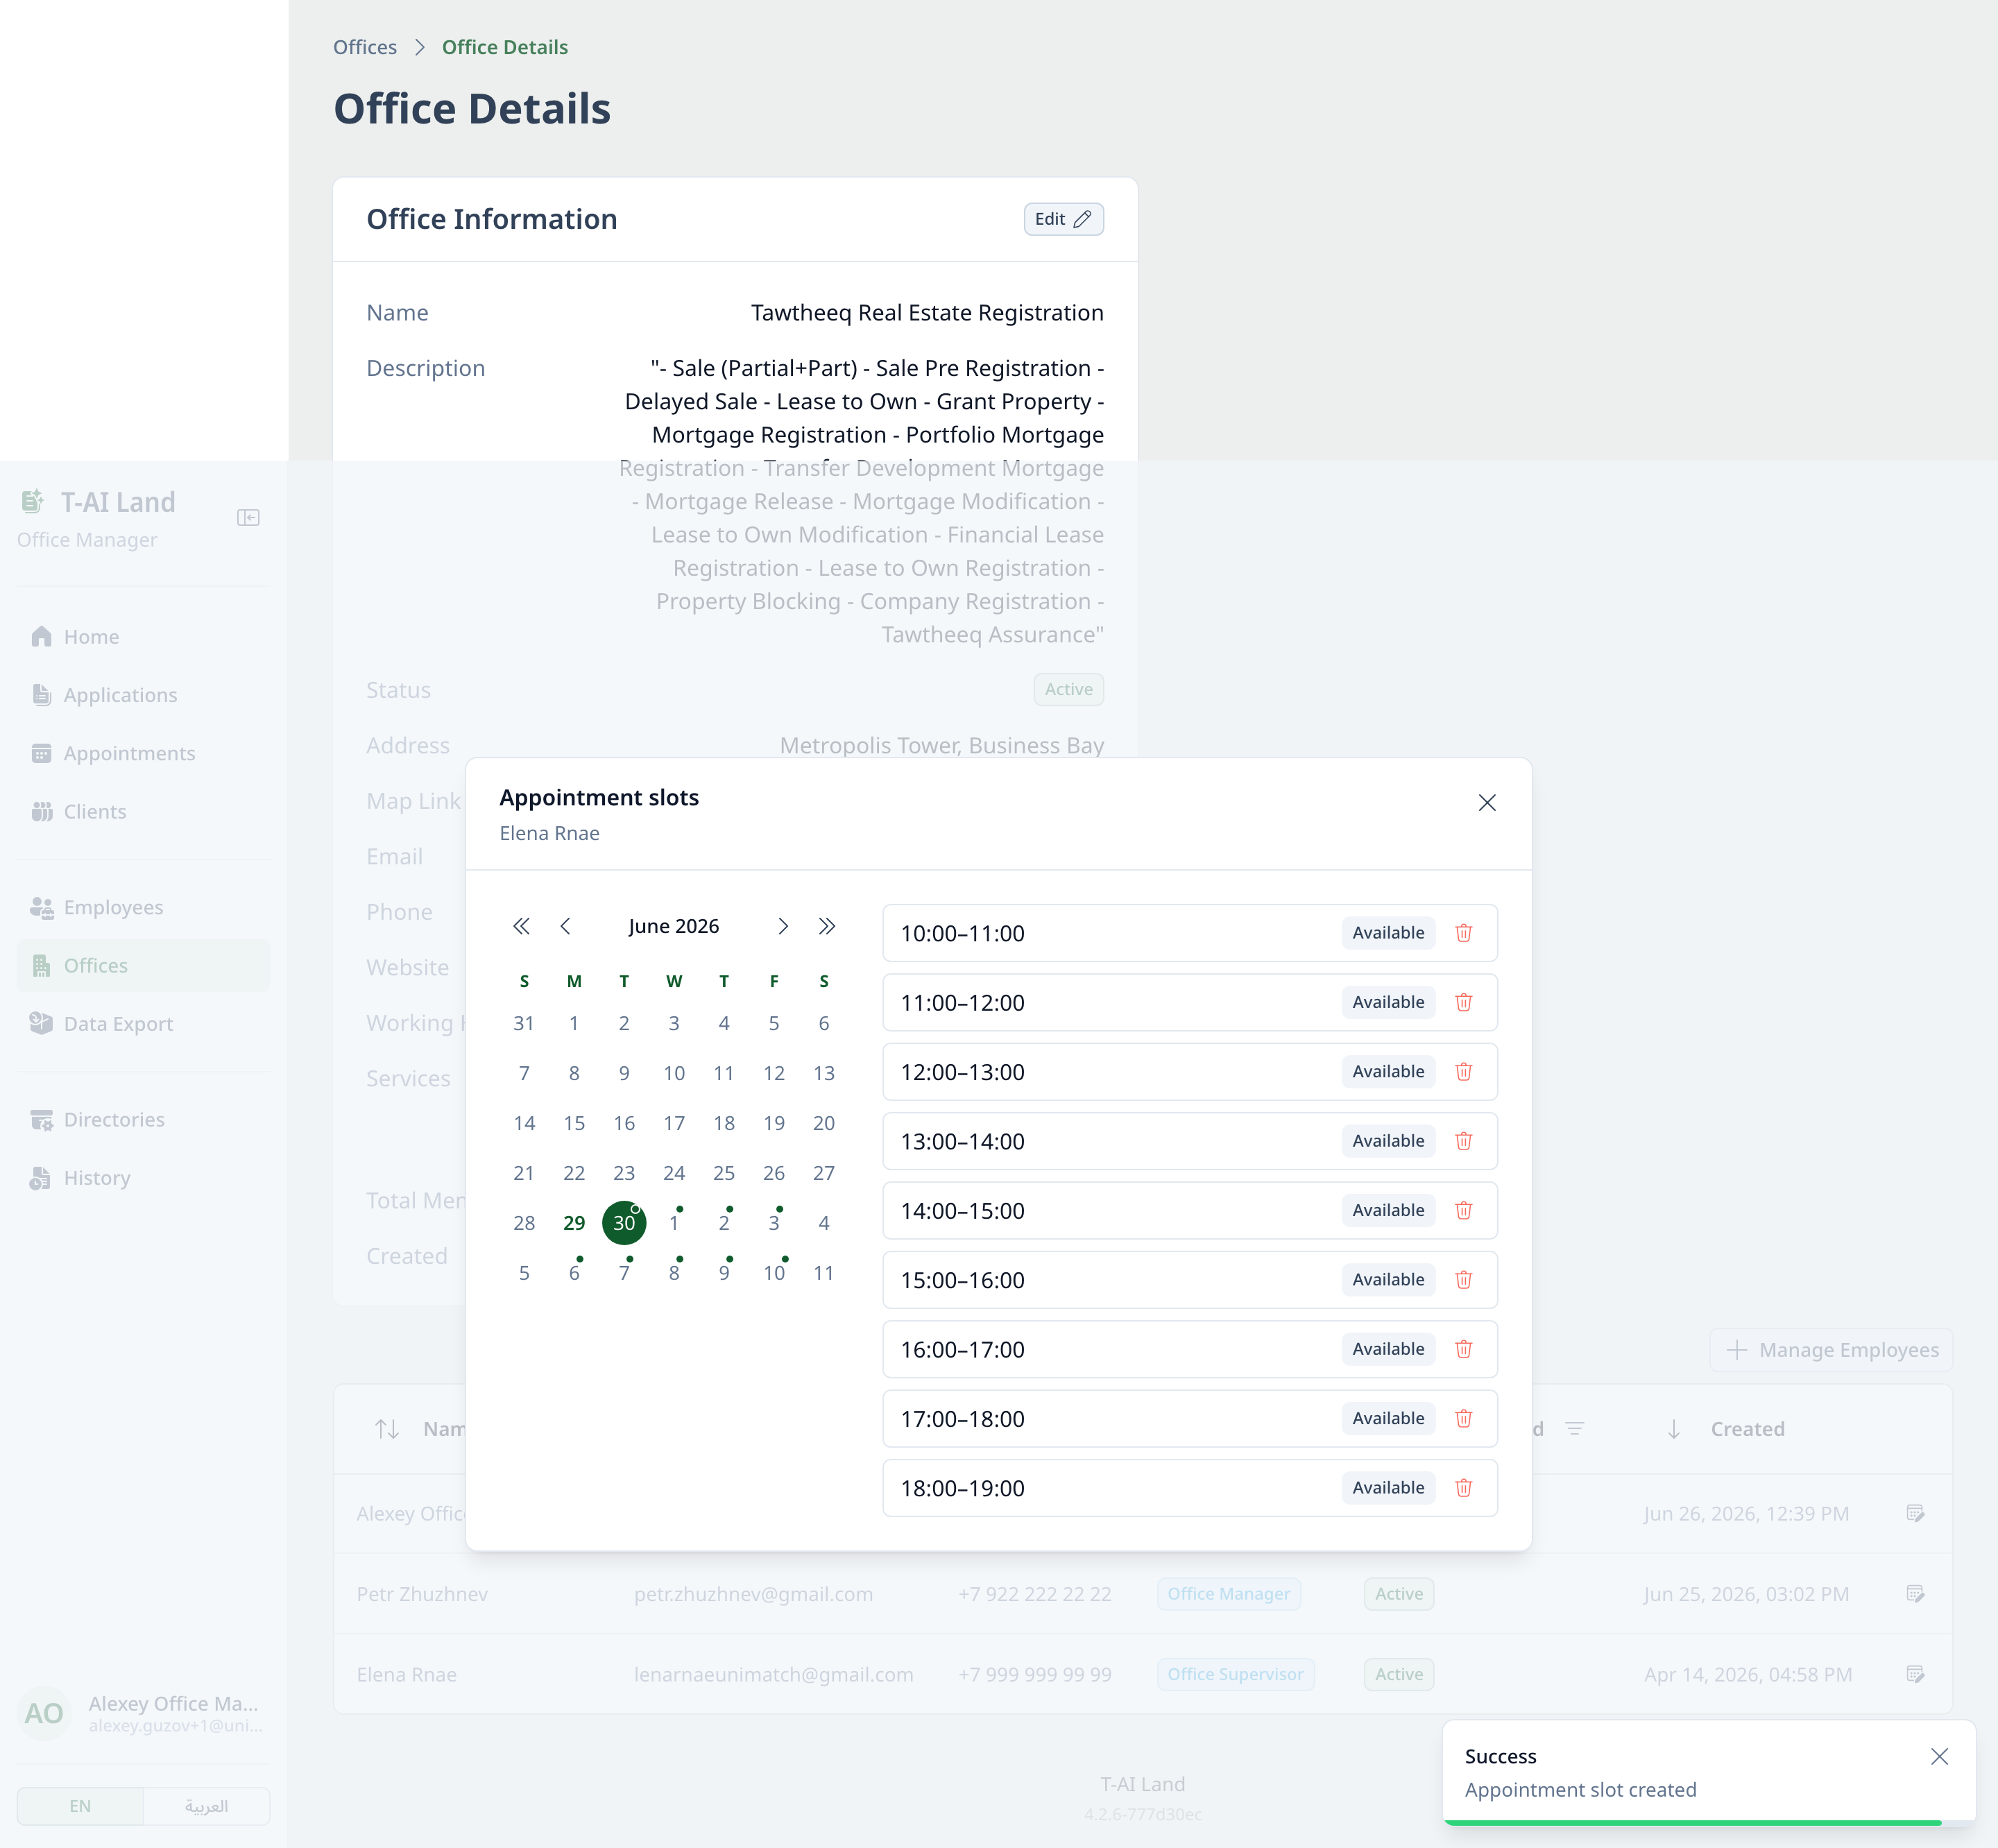The width and height of the screenshot is (1998, 1848).
Task: Dismiss the Success notification toast
Action: (1939, 1757)
